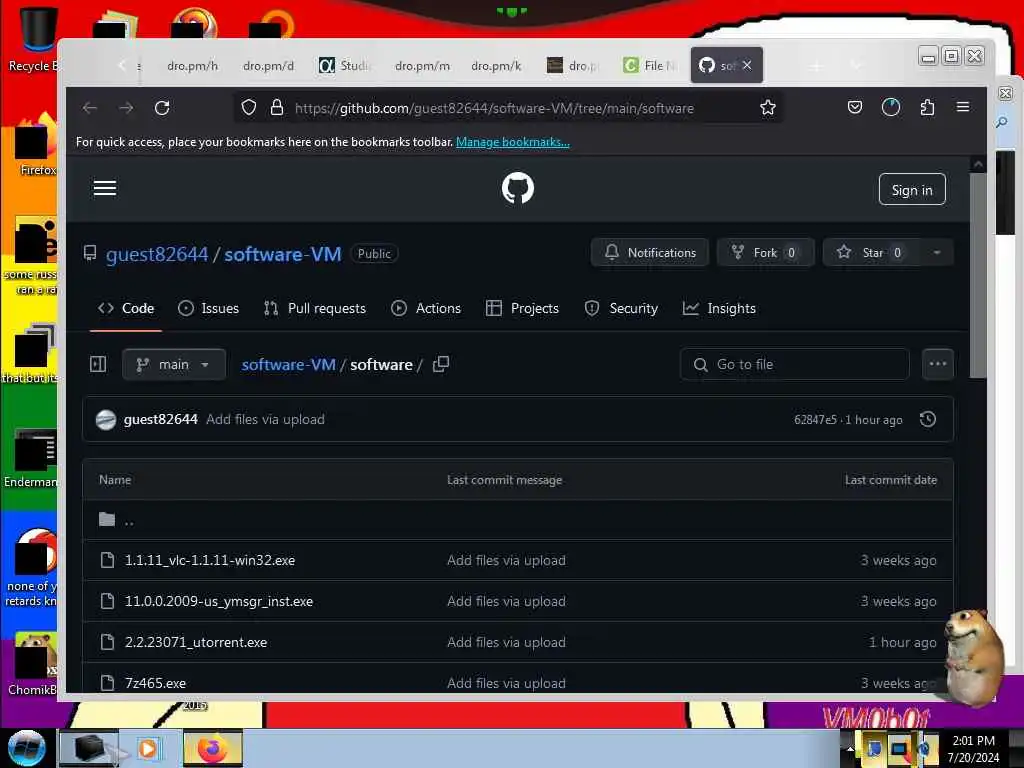Viewport: 1024px width, 768px height.
Task: Switch to the Studio tab
Action: point(345,65)
